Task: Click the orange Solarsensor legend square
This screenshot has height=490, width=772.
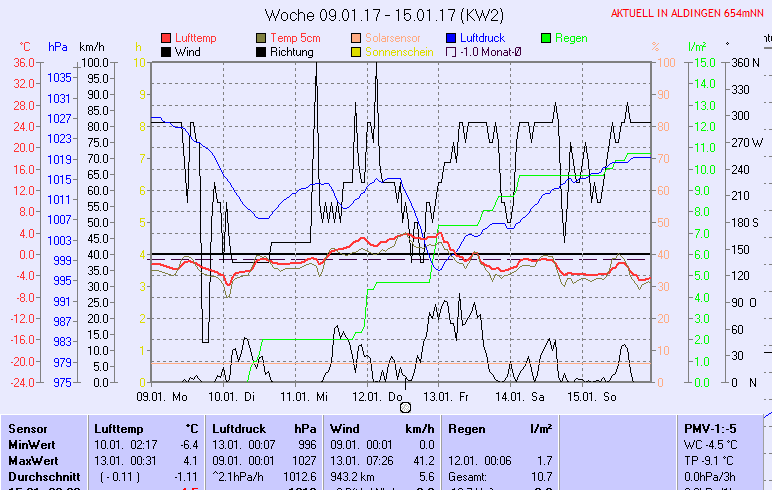Action: pyautogui.click(x=357, y=38)
